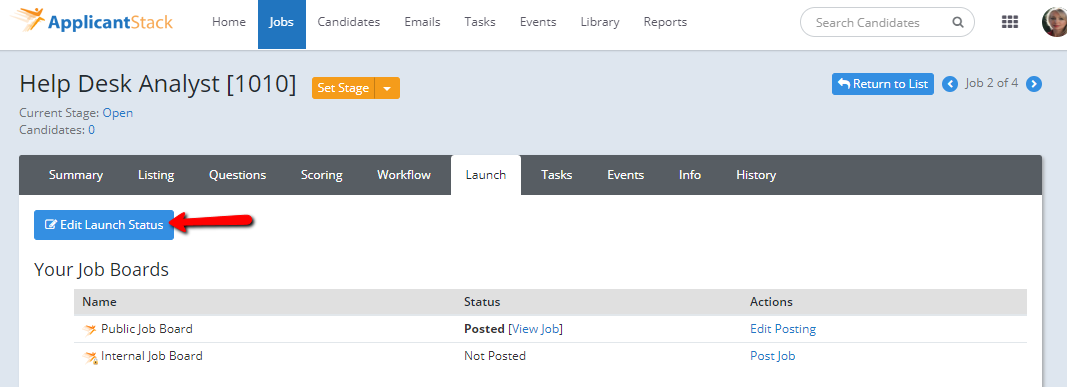Switch to the Summary tab

point(76,175)
